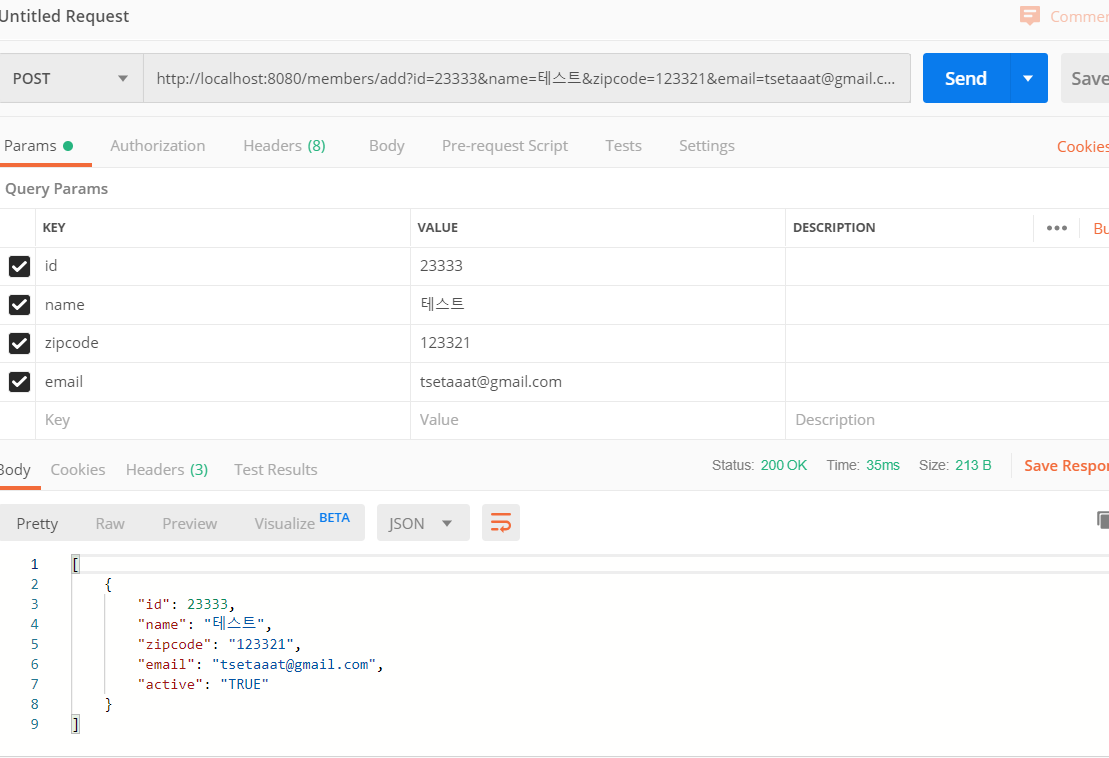1109x758 pixels.
Task: Toggle the wrap lines icon in response toolbar
Action: pos(501,523)
